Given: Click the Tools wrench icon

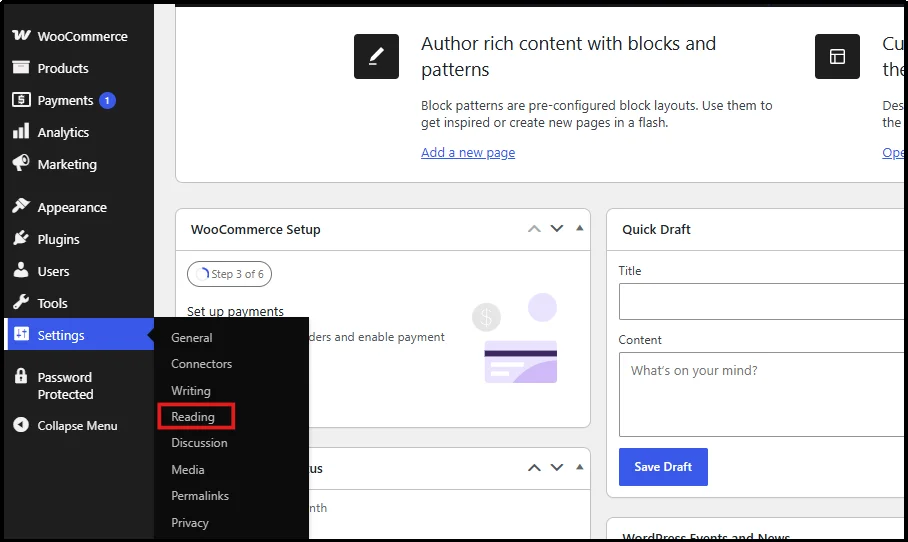Looking at the screenshot, I should click(x=21, y=302).
